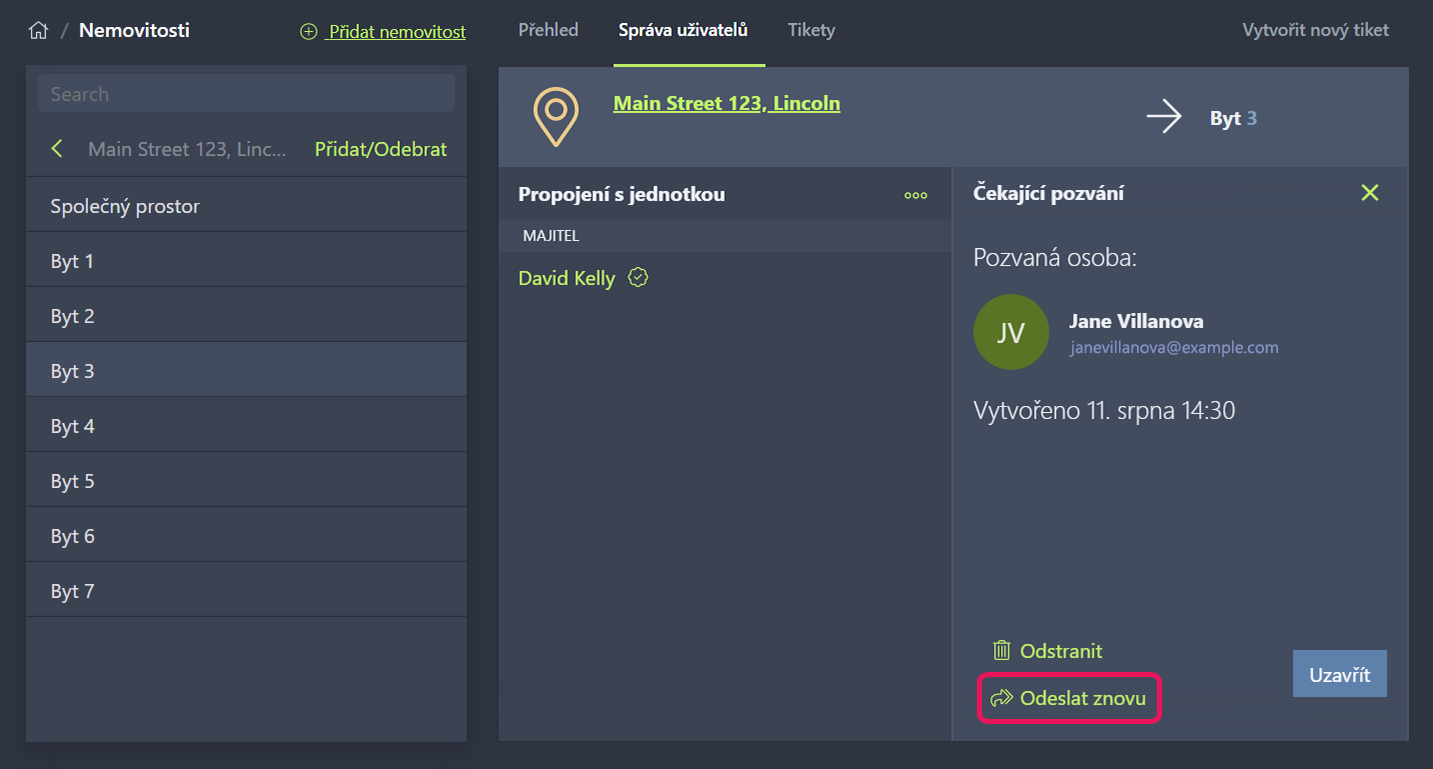1433x769 pixels.
Task: Click the truncated Main Street 123 sidebar title
Action: coord(187,149)
